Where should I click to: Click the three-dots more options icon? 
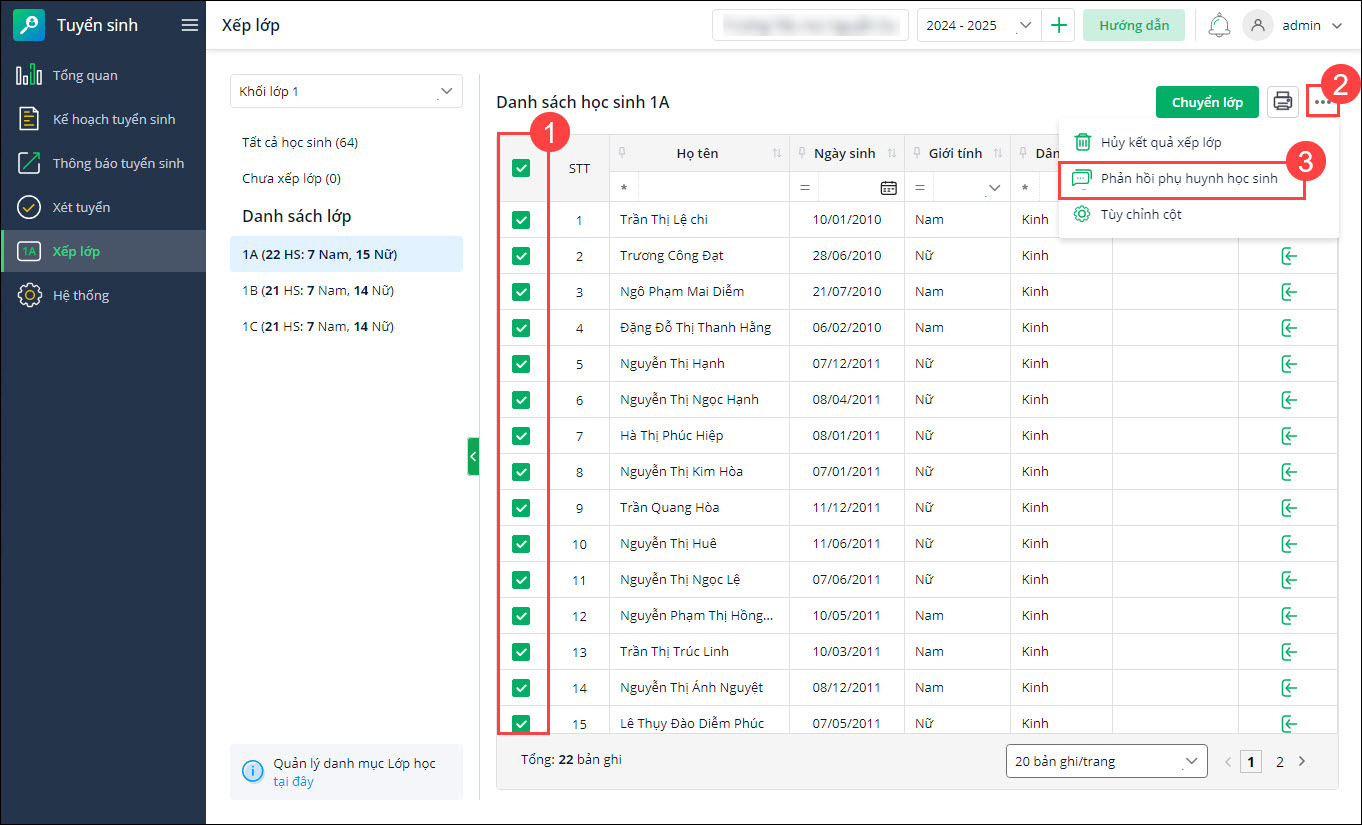[x=1324, y=102]
